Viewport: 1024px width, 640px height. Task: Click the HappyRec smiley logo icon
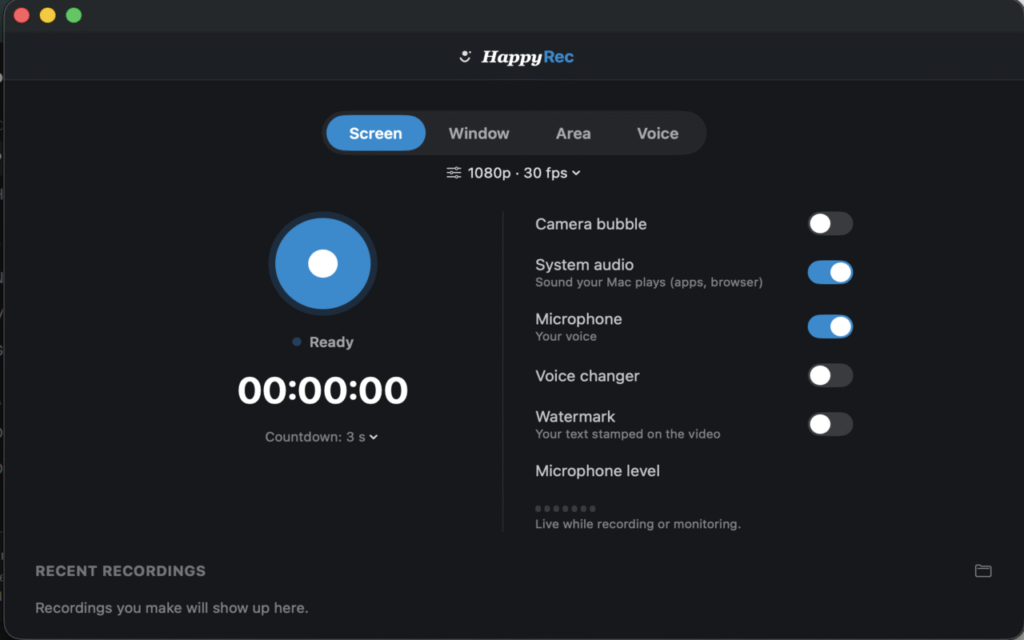pos(465,57)
